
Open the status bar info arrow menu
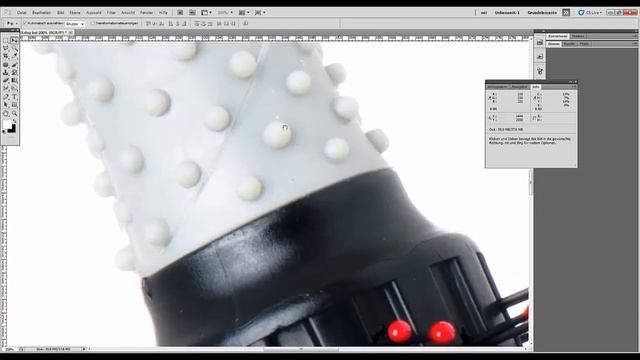coord(84,349)
